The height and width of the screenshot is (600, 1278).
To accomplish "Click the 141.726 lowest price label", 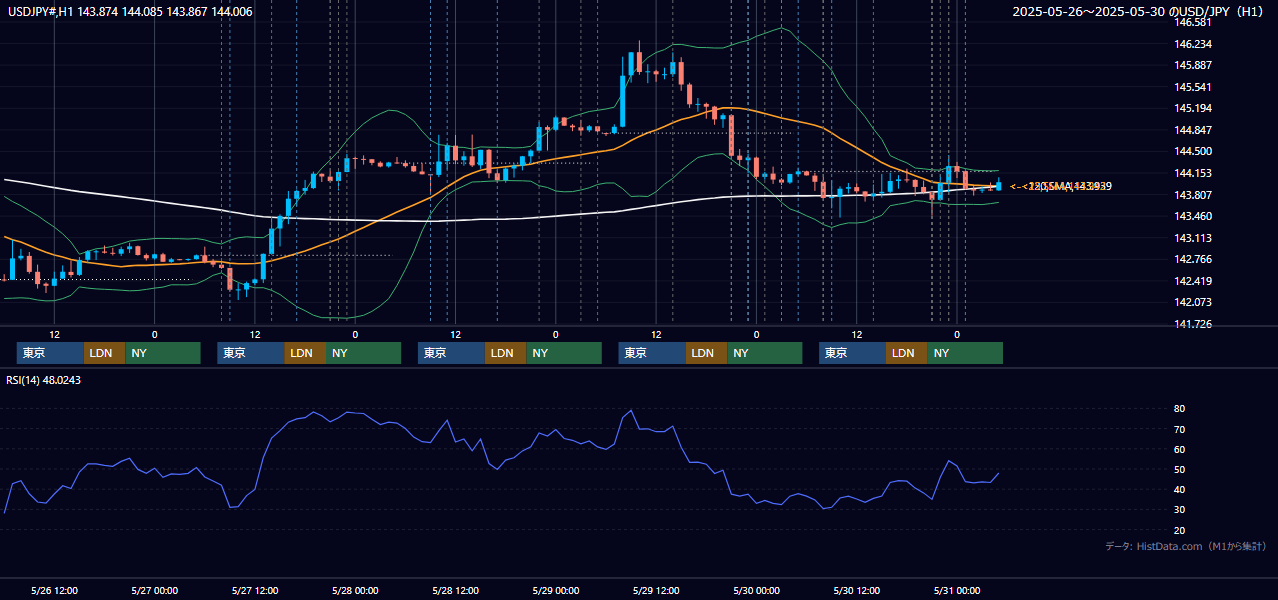I will [x=1193, y=324].
